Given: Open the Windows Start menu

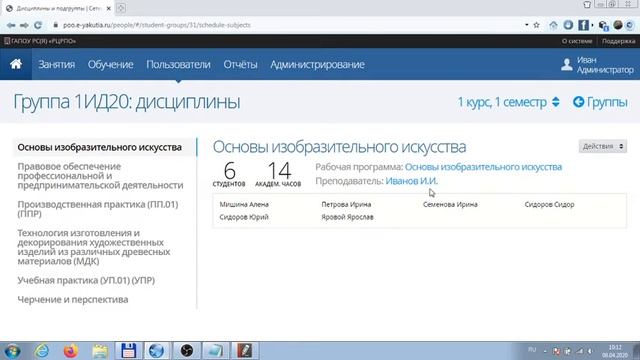Looking at the screenshot, I should click(12, 351).
